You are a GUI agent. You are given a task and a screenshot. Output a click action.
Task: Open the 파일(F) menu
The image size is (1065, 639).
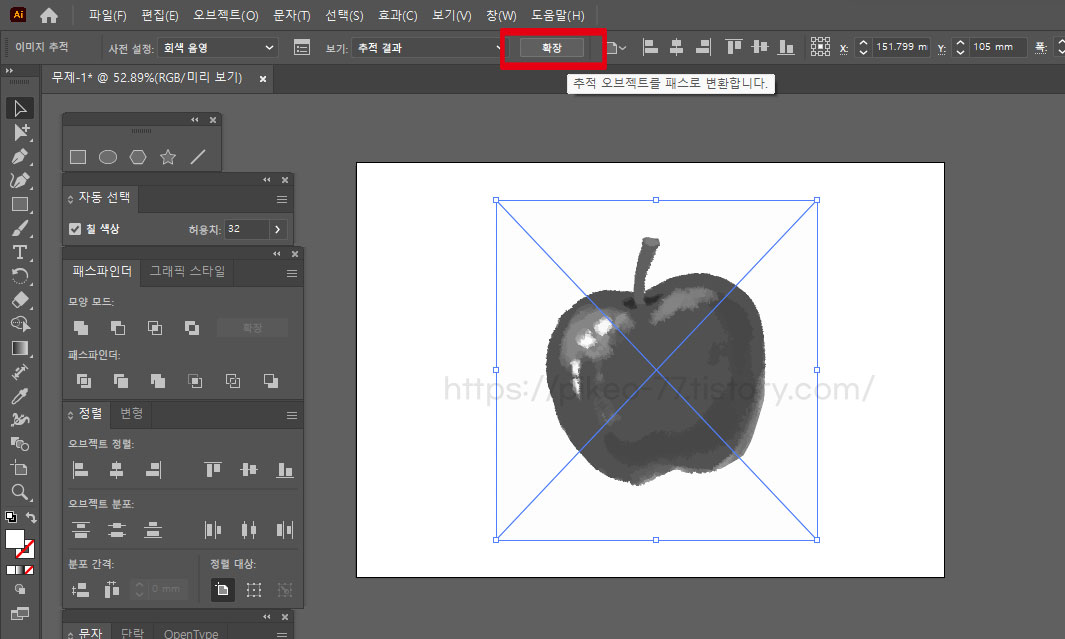tap(108, 15)
